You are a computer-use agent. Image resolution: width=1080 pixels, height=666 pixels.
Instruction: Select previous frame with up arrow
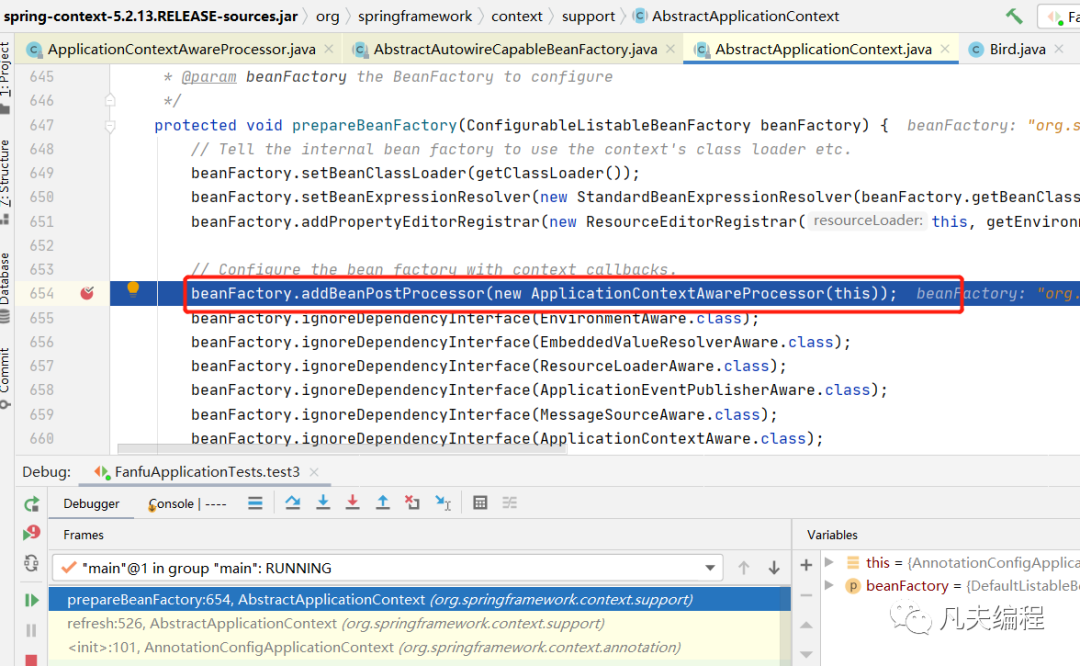(x=744, y=568)
